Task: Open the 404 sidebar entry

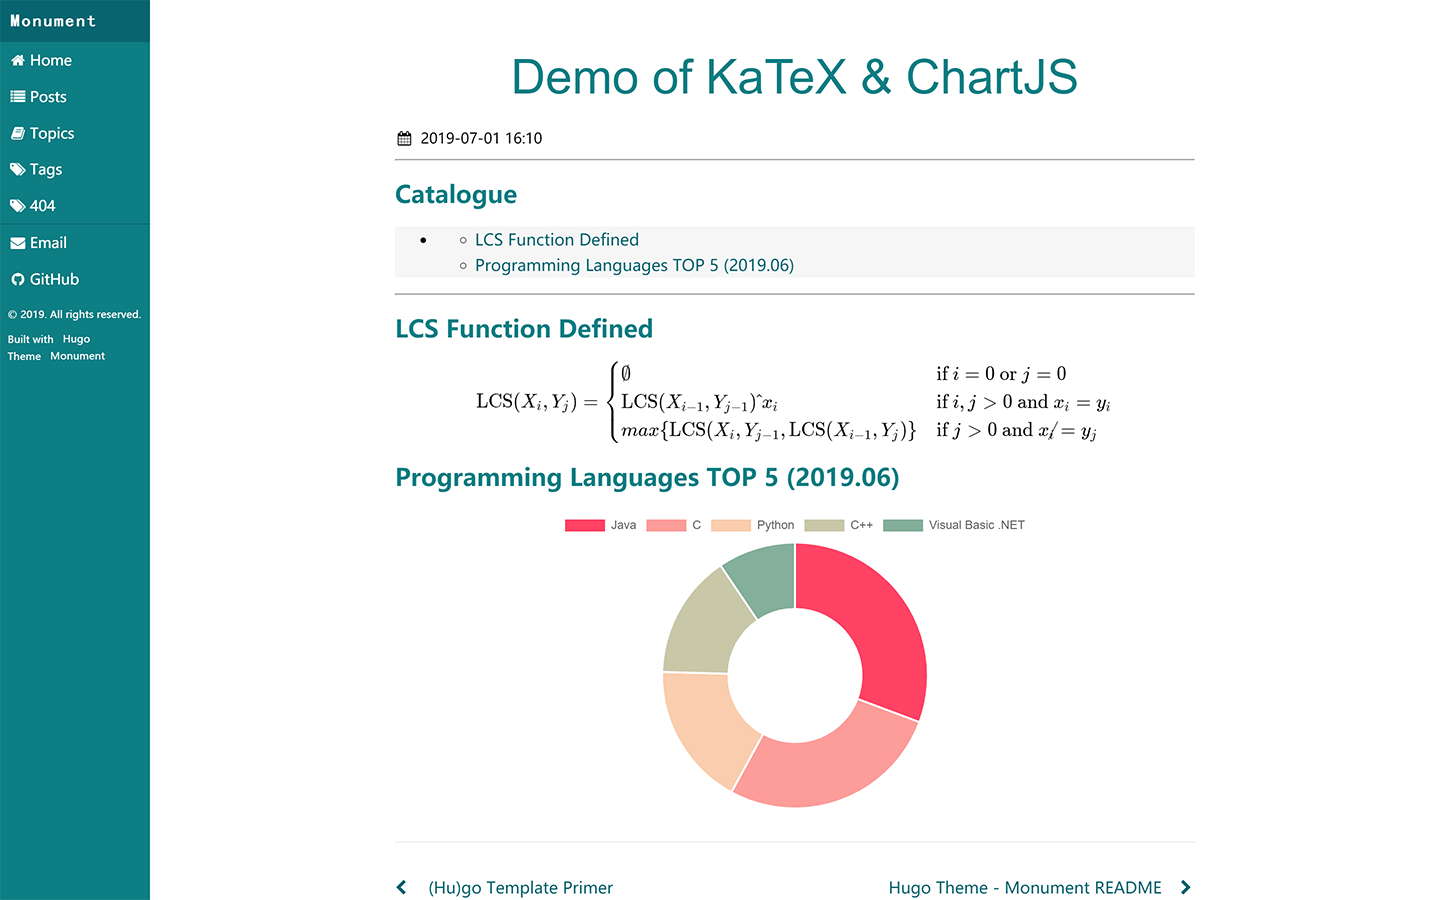Action: pos(75,206)
